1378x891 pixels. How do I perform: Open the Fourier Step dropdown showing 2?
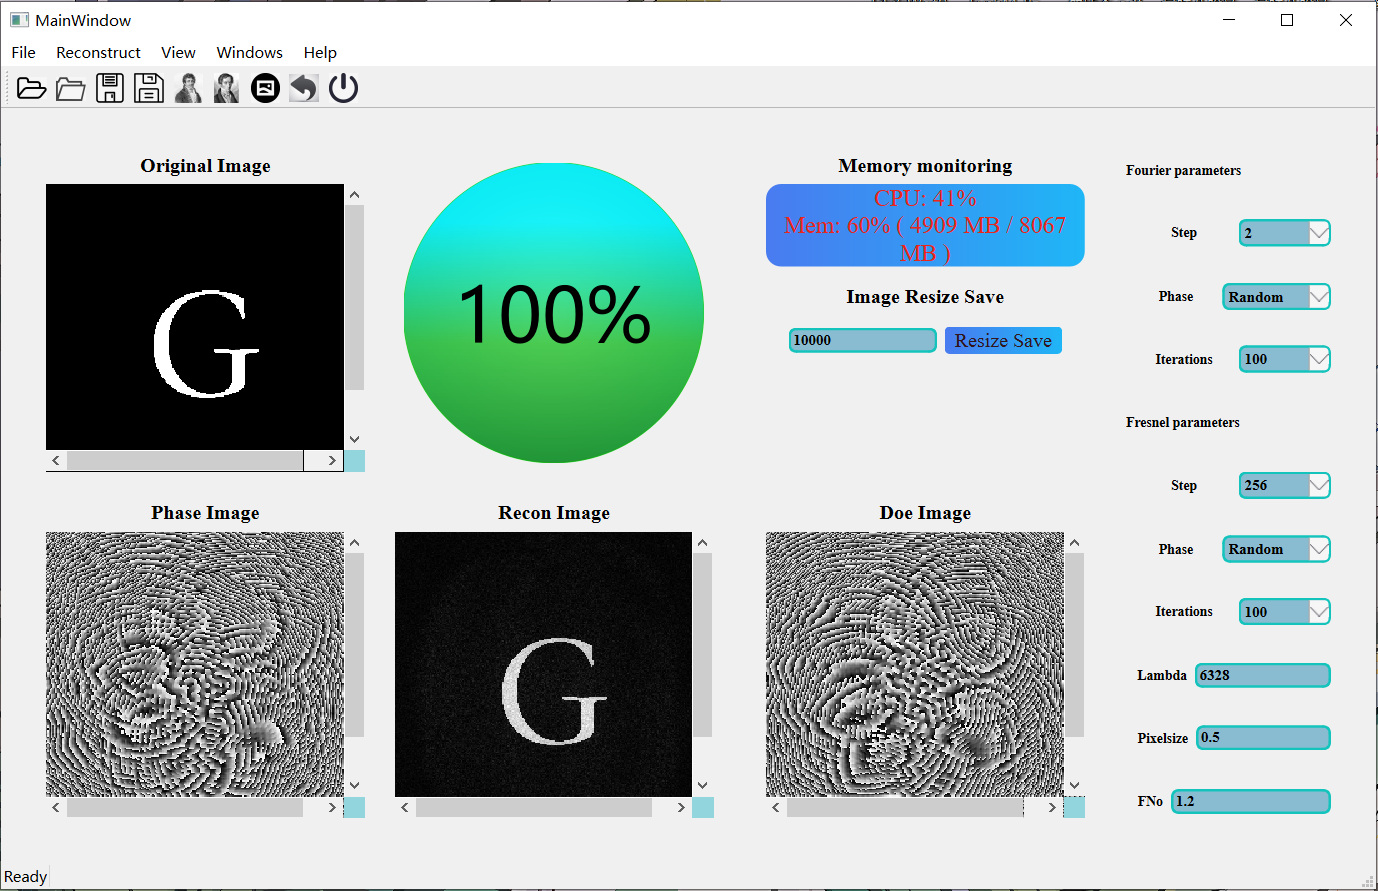point(1284,233)
